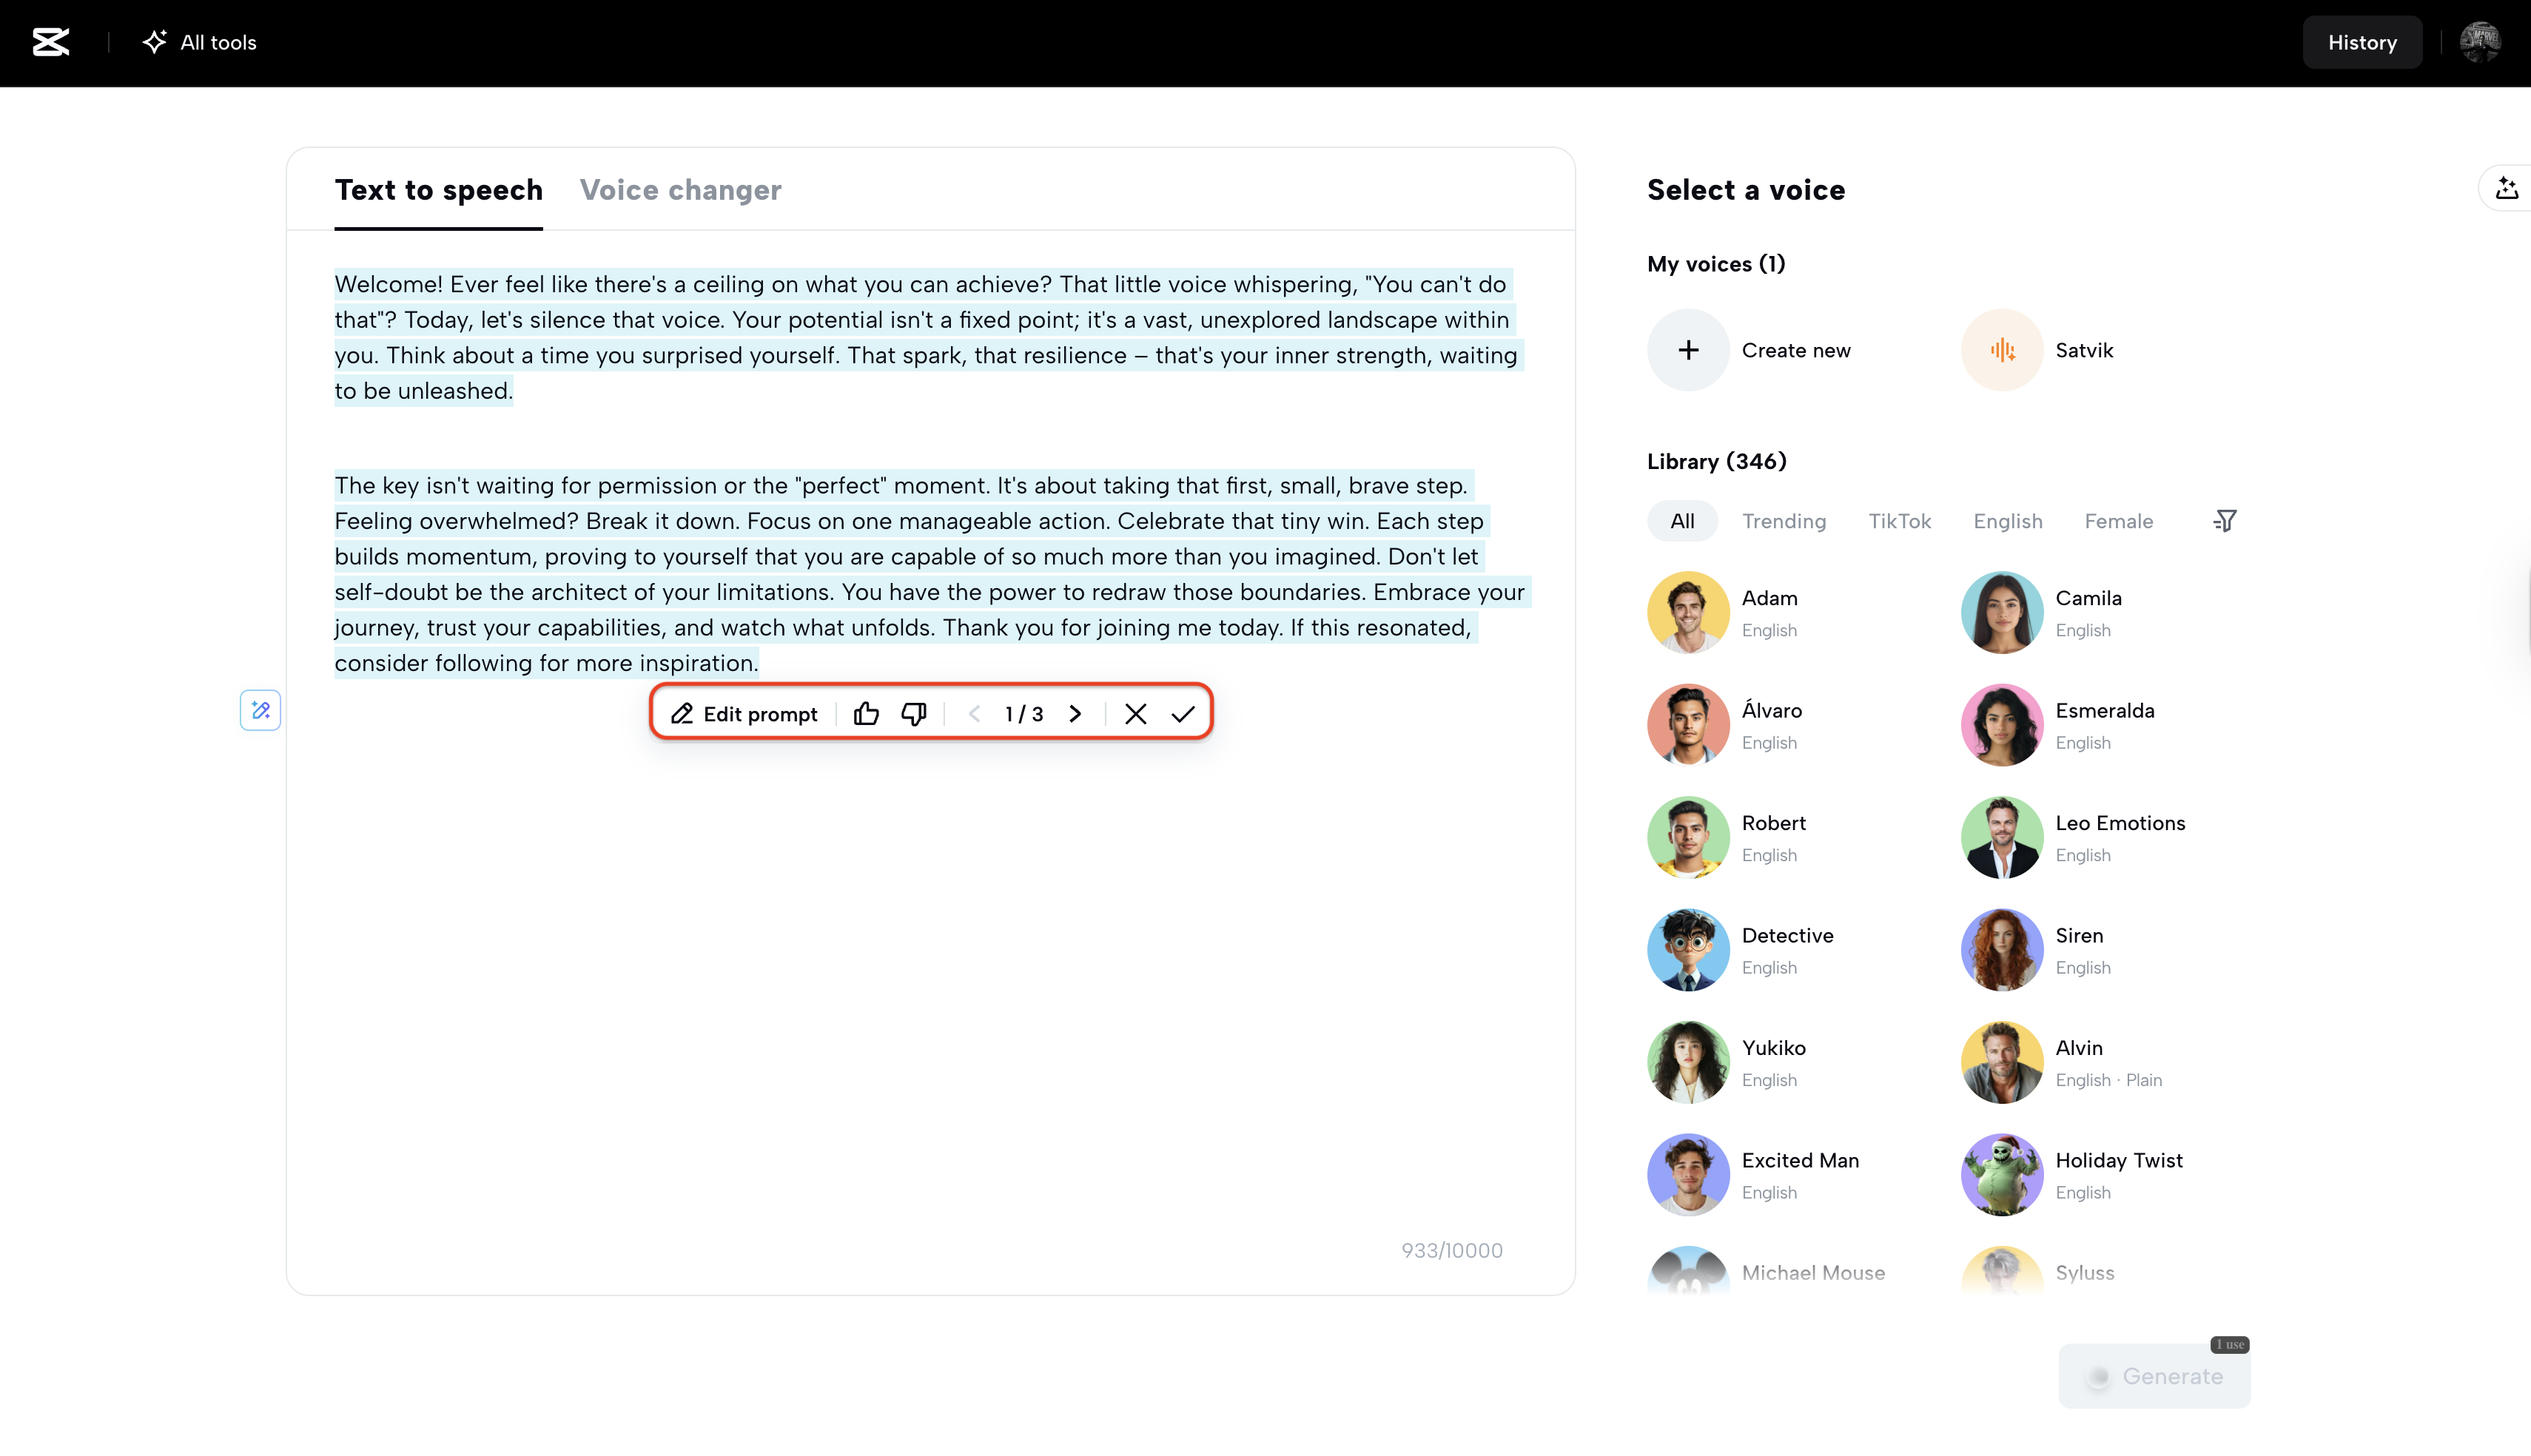Image resolution: width=2531 pixels, height=1456 pixels.
Task: Click the CapCut logo icon
Action: tap(51, 42)
